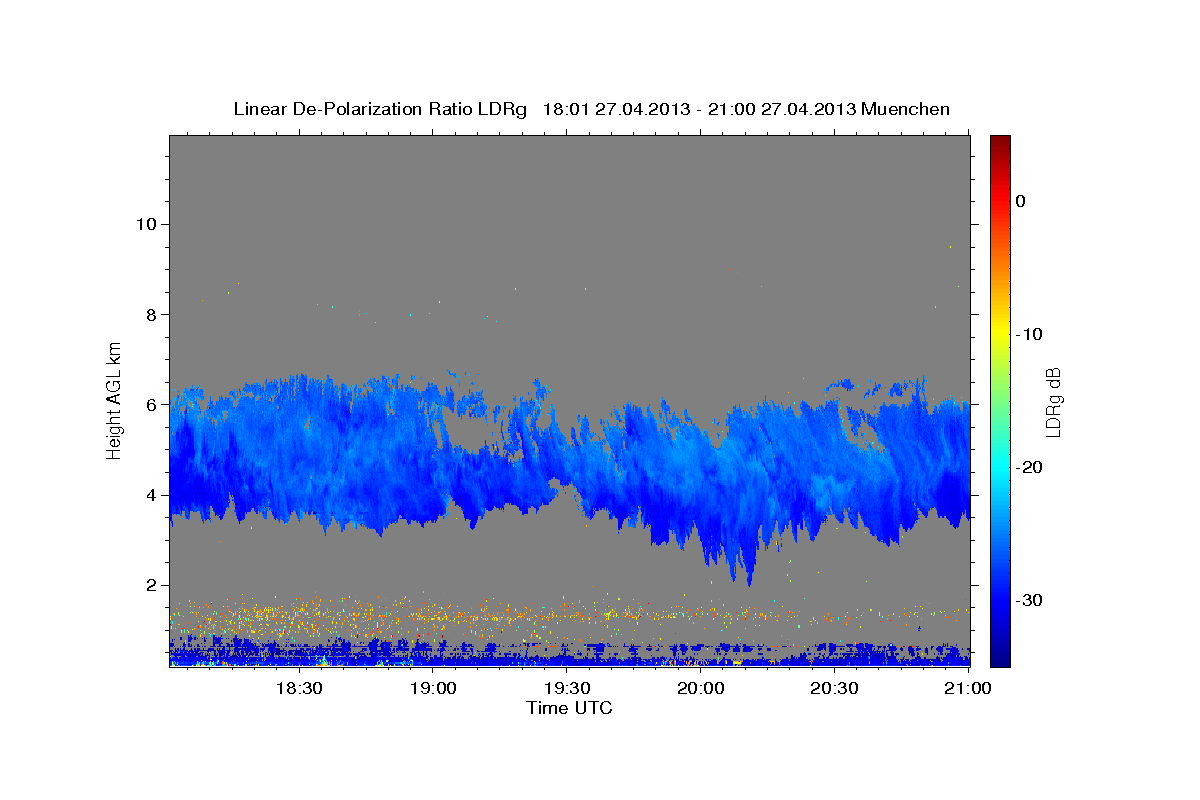Click the colorbar tick label -30
The width and height of the screenshot is (1200, 800).
(x=1029, y=600)
